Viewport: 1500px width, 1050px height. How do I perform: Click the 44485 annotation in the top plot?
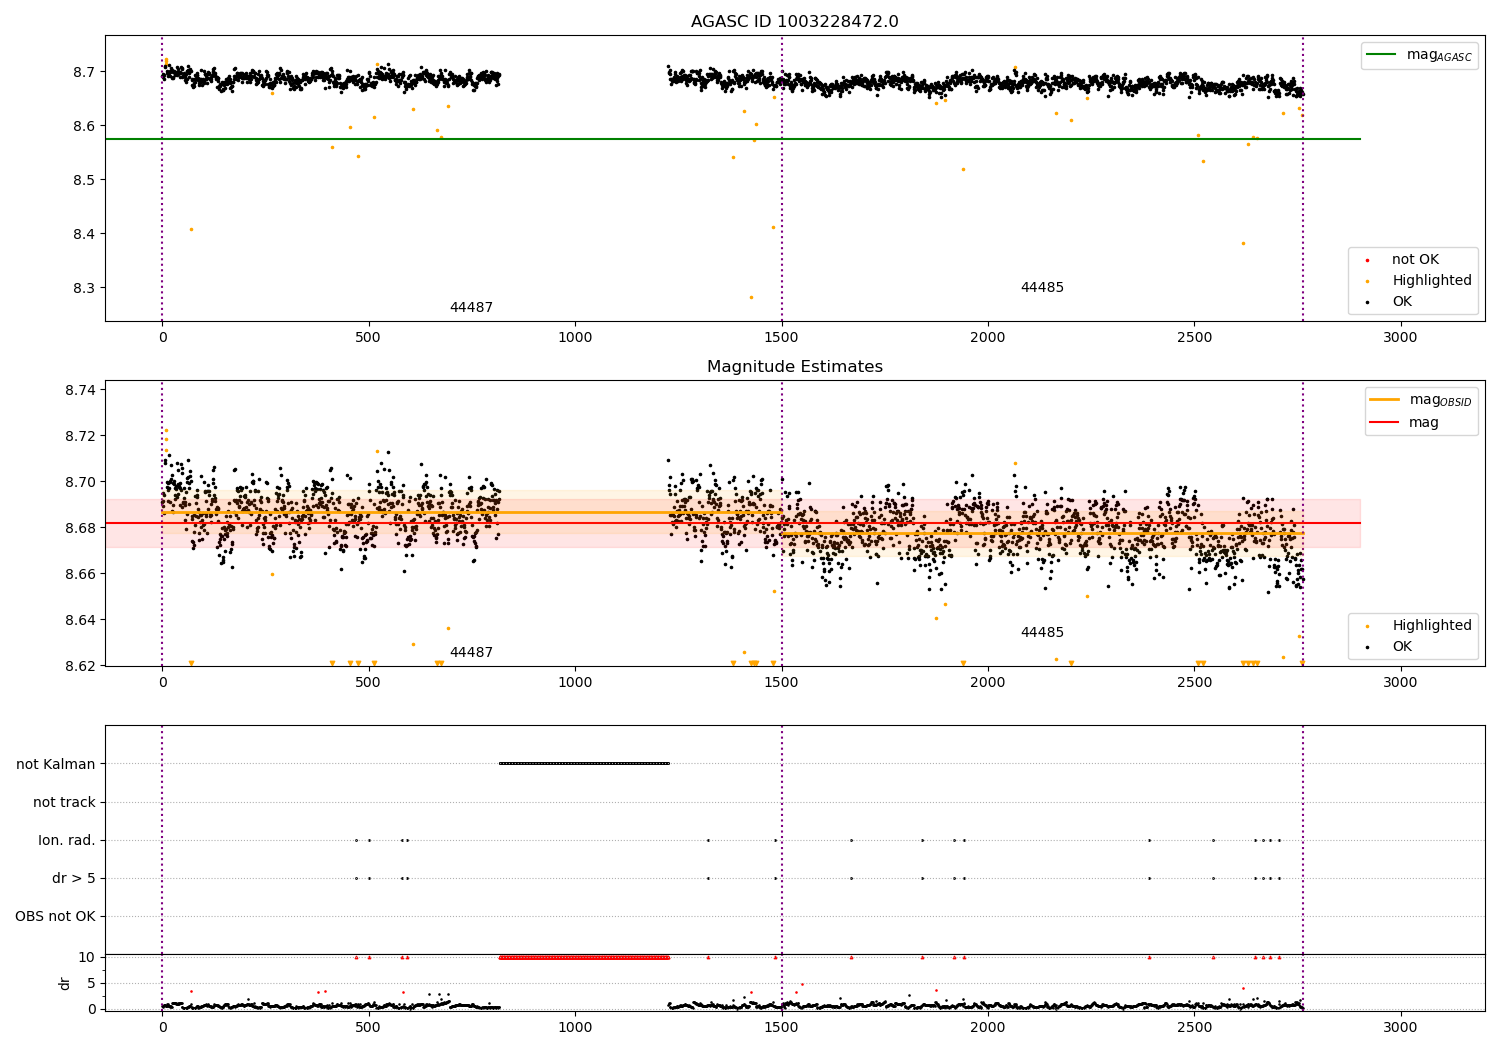(x=1042, y=288)
